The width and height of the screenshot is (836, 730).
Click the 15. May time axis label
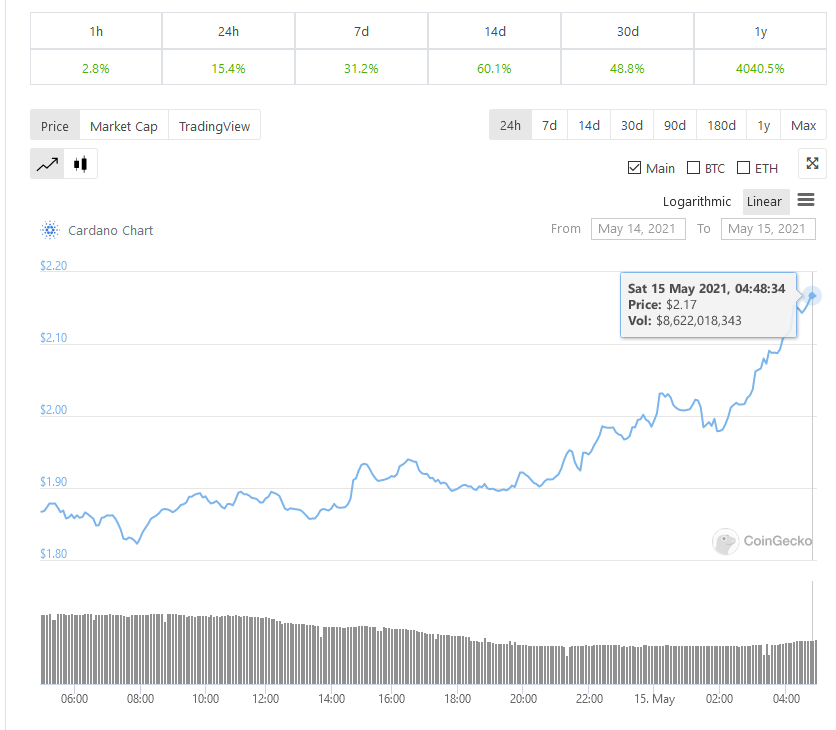coord(654,698)
